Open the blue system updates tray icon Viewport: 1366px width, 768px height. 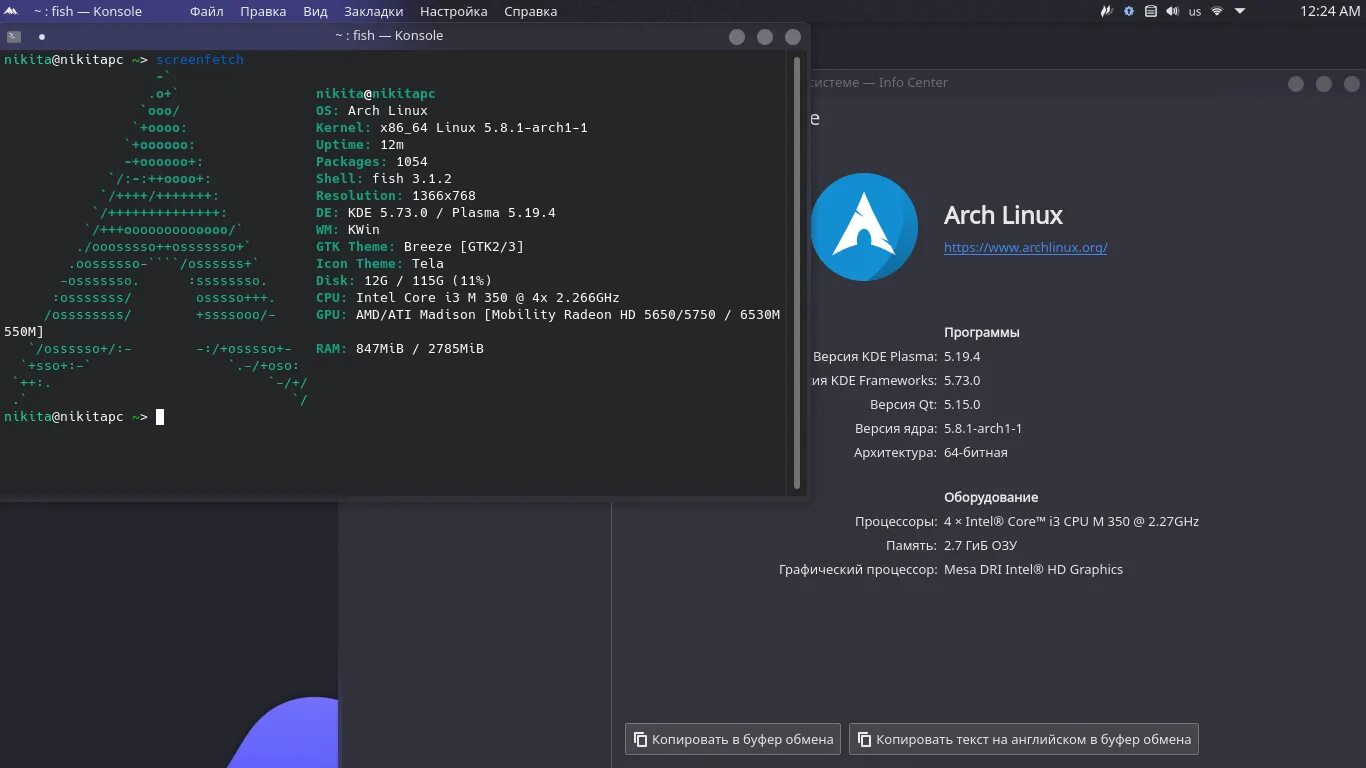(1129, 12)
